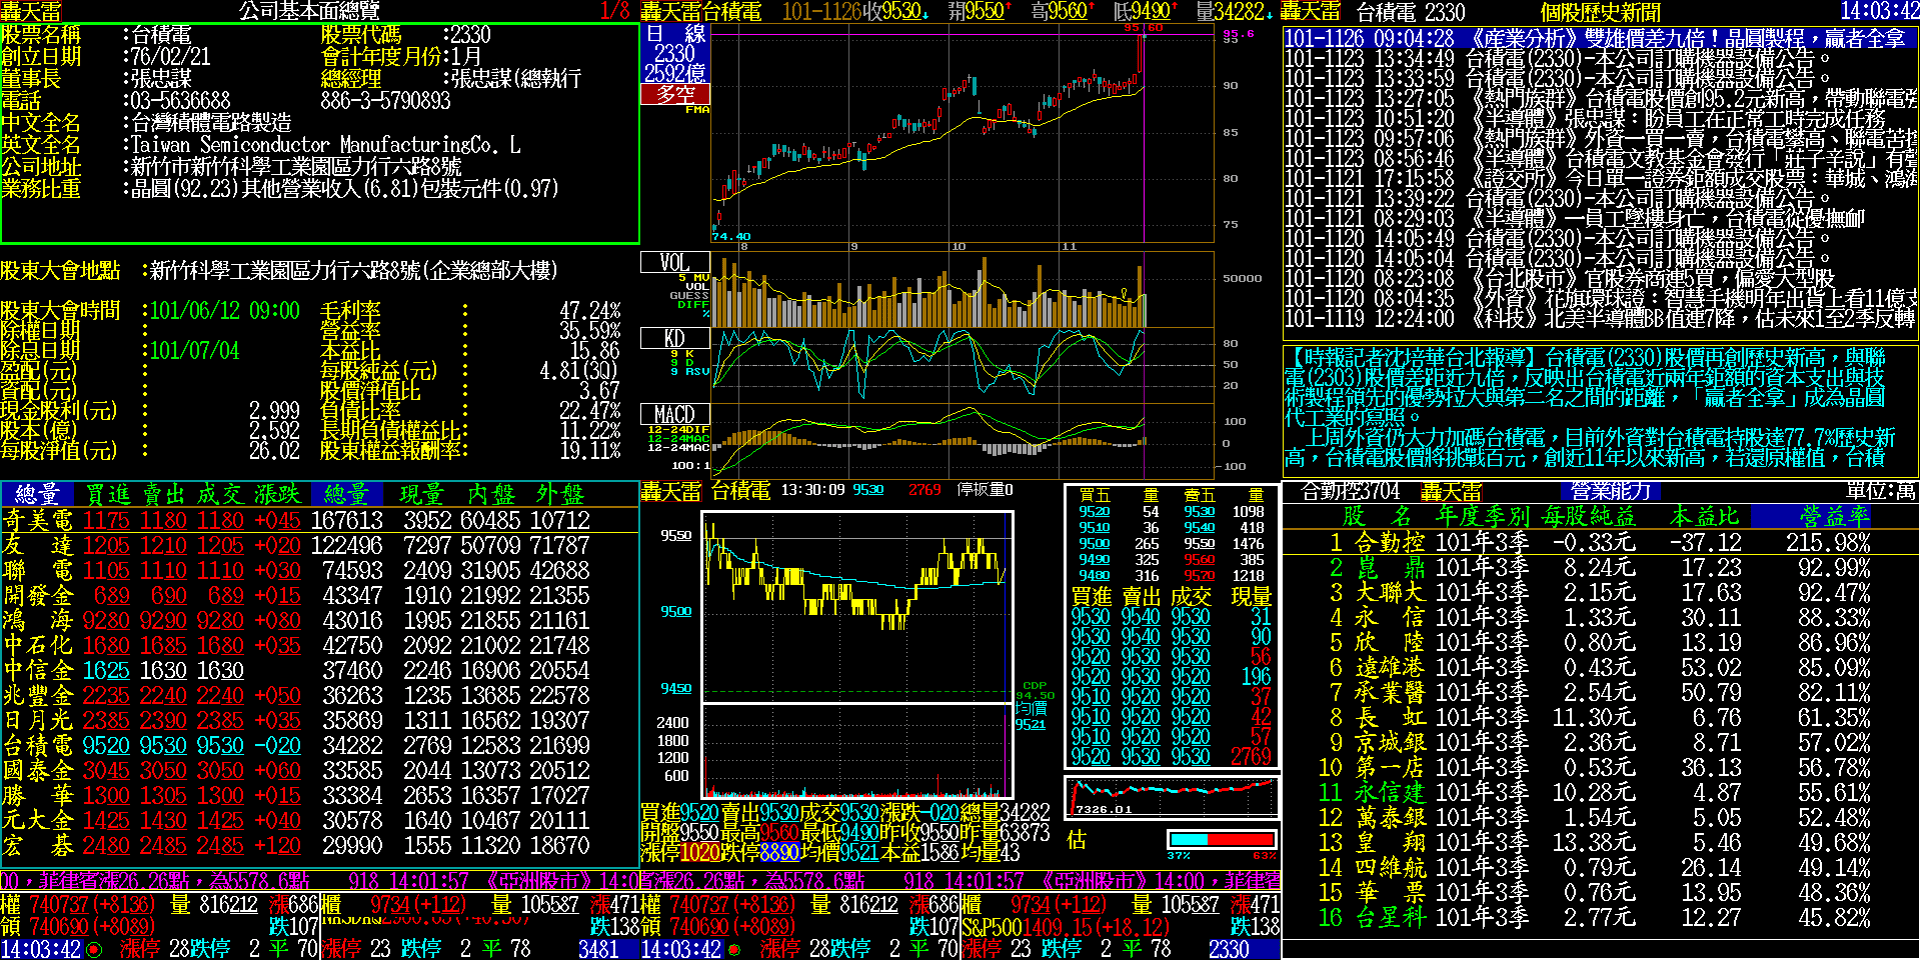Image resolution: width=1920 pixels, height=960 pixels.
Task: Open the 12:24:00 《科技》北美半導體 news headline
Action: click(1601, 318)
